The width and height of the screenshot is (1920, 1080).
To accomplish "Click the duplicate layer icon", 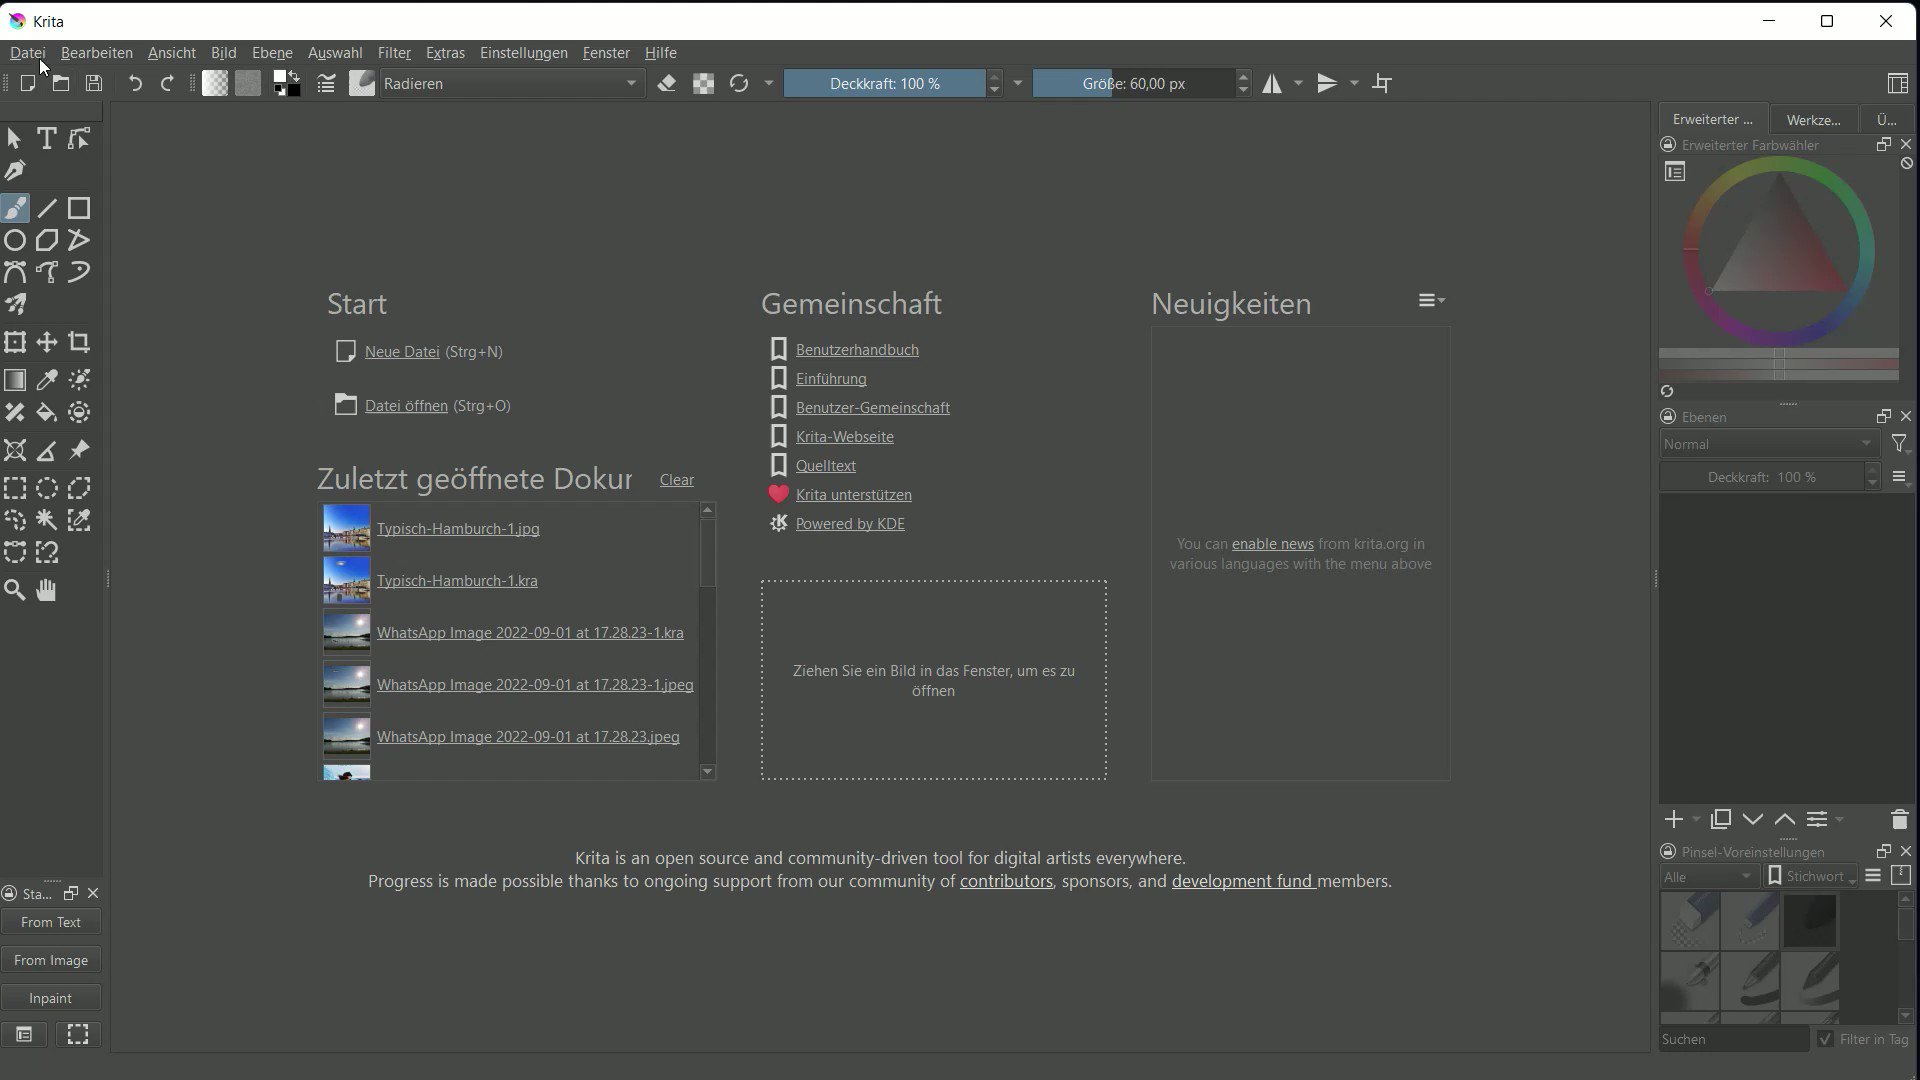I will 1720,820.
